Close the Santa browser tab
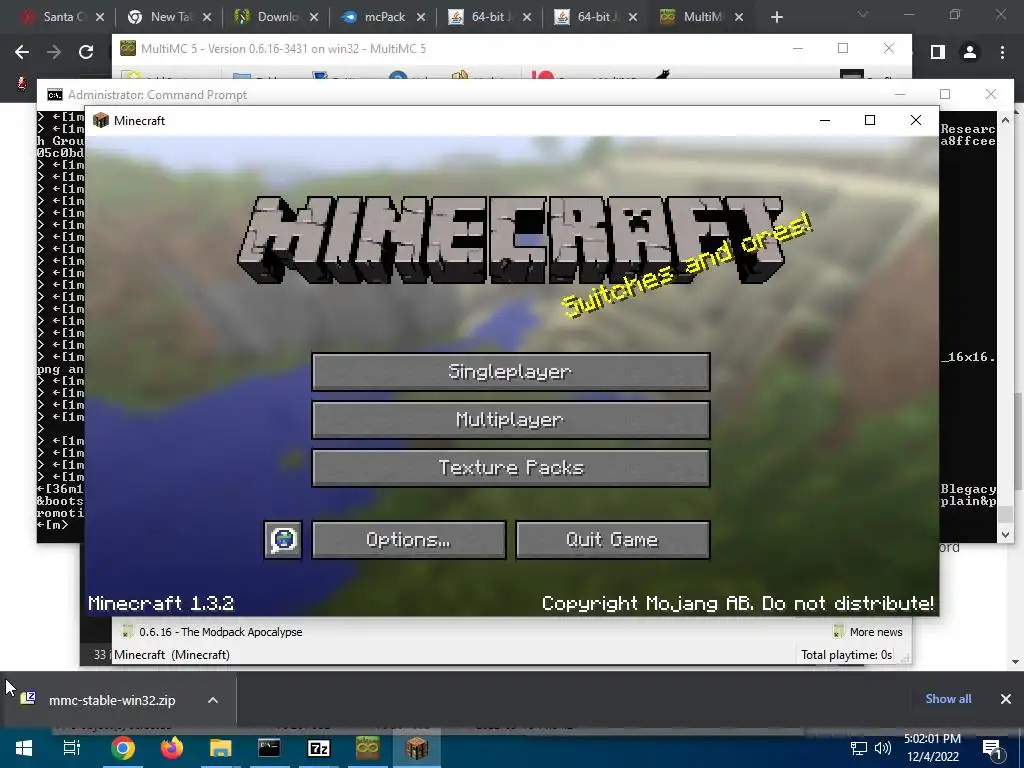Screen dimensions: 1024x768 (100, 17)
